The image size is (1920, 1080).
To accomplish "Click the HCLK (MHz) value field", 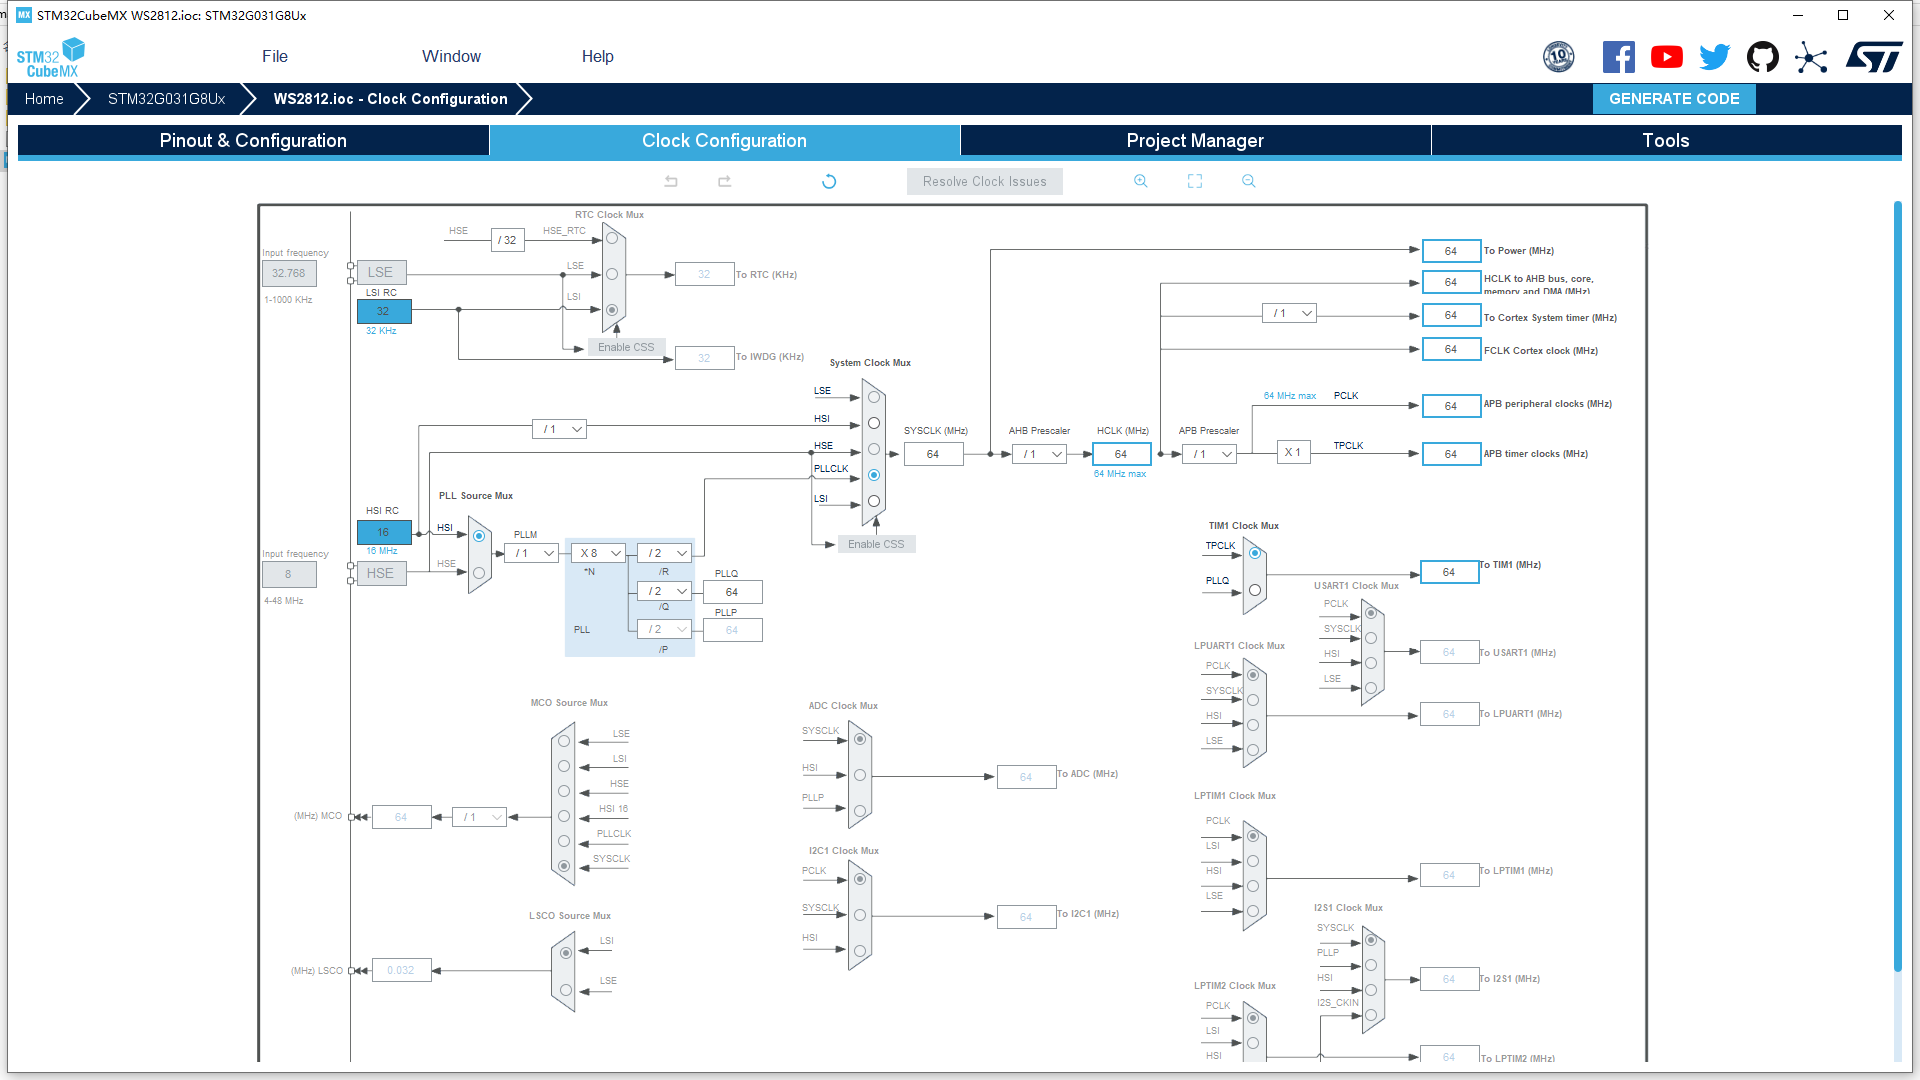I will pyautogui.click(x=1122, y=454).
